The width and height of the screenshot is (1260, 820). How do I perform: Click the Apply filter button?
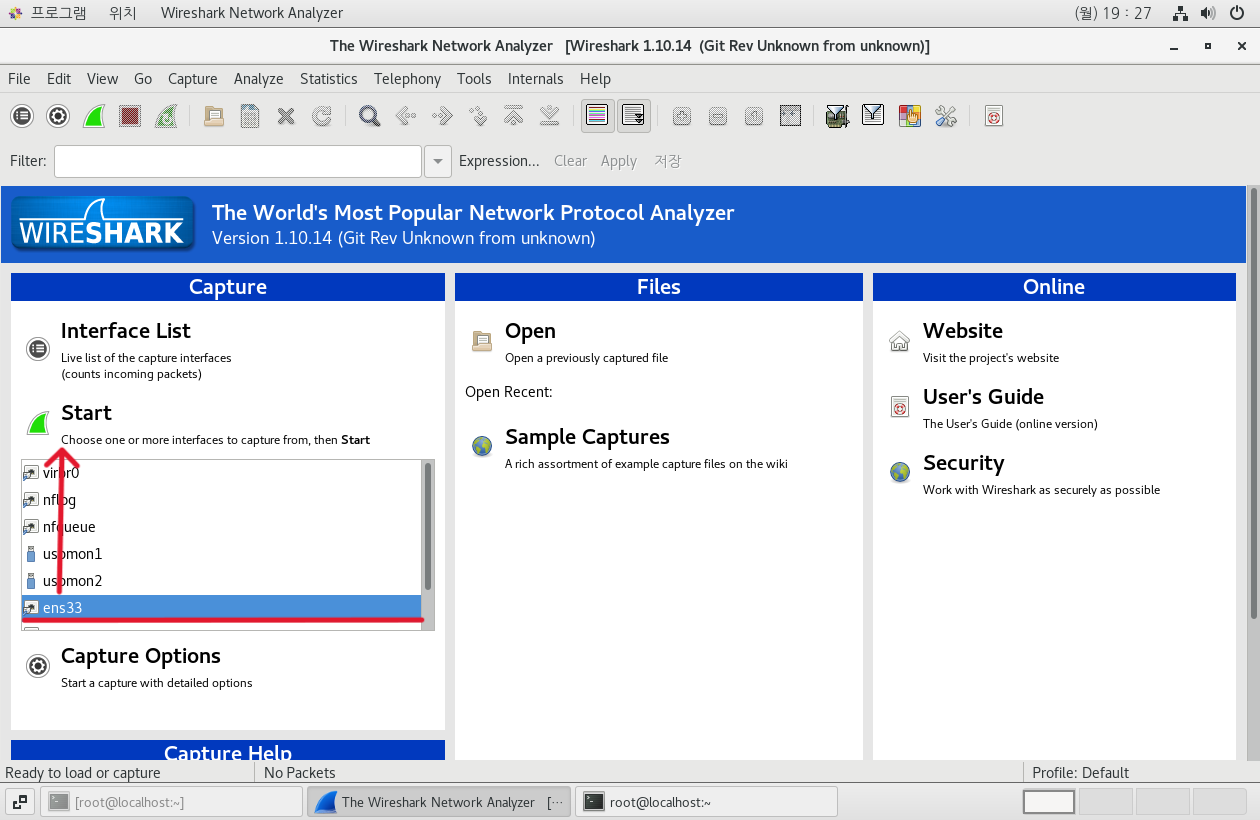pyautogui.click(x=619, y=161)
